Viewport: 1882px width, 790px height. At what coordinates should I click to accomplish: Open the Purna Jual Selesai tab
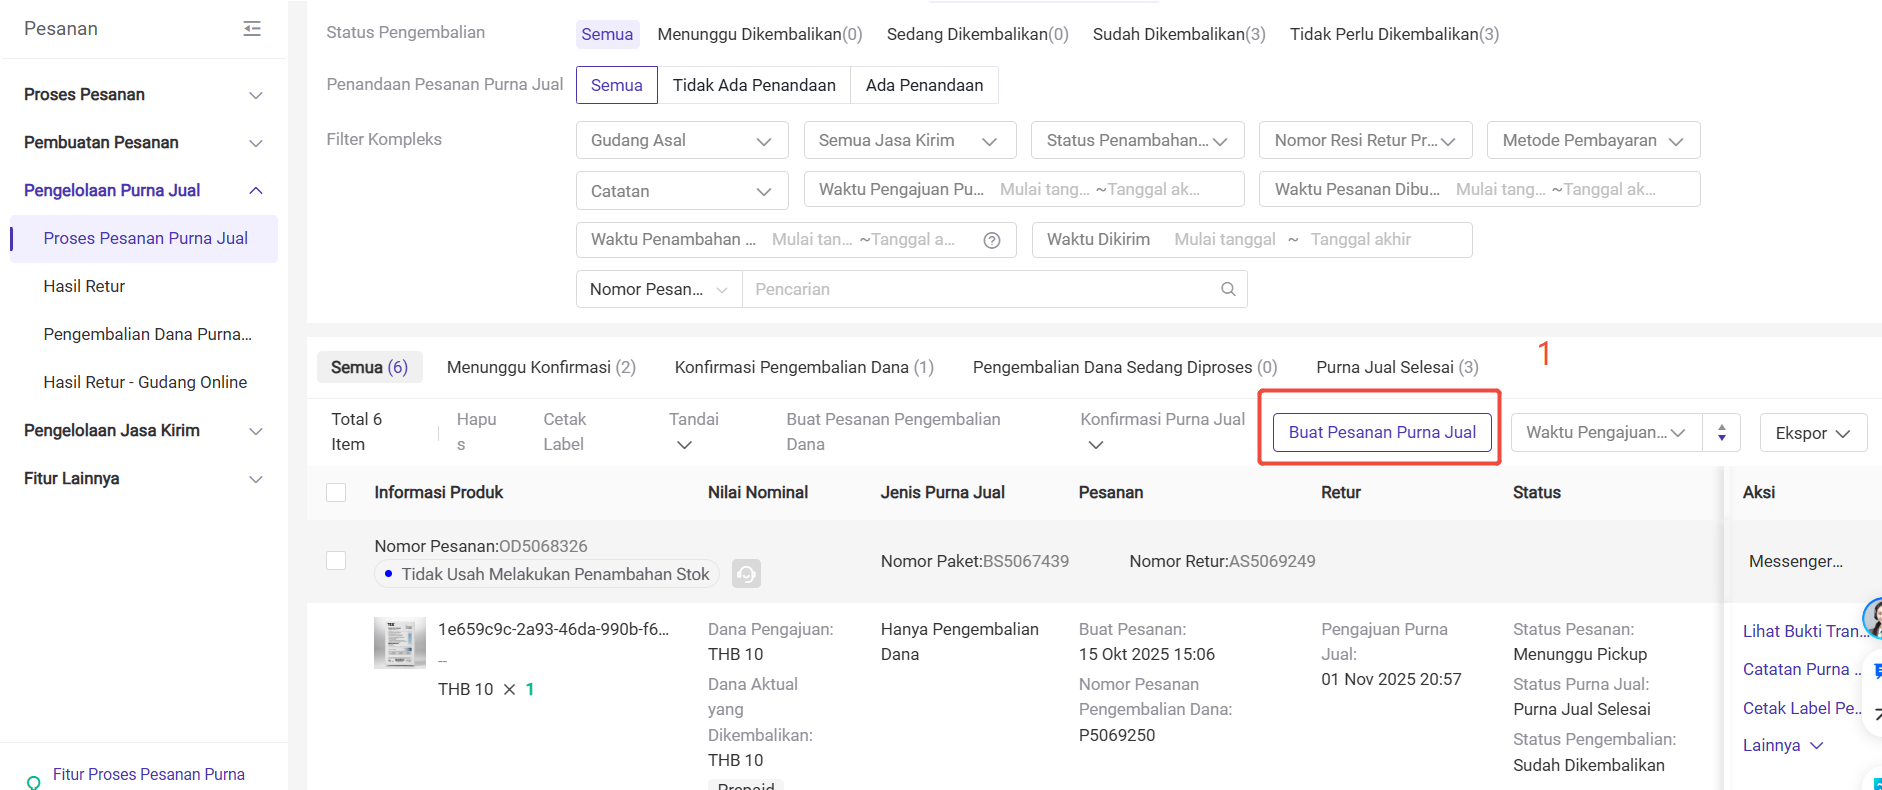click(x=1396, y=368)
